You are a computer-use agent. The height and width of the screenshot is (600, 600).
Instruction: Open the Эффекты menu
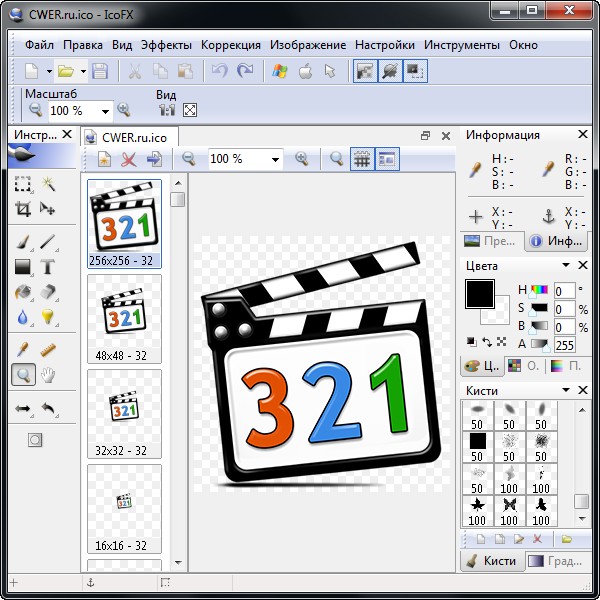pos(166,45)
